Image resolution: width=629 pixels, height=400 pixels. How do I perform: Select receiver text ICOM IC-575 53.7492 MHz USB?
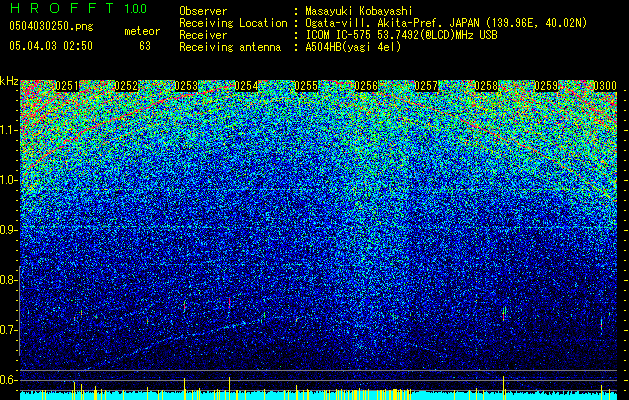tap(401, 35)
